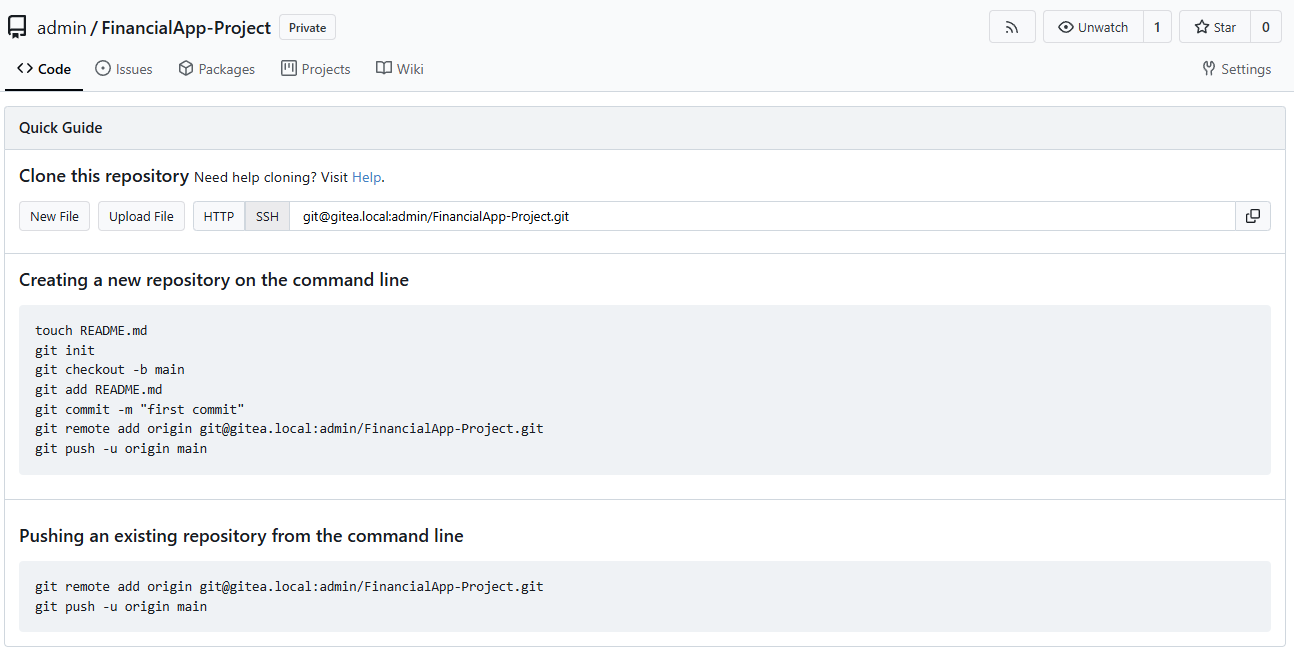Switch clone URL to HTTP
Image resolution: width=1294 pixels, height=652 pixels.
pyautogui.click(x=218, y=216)
